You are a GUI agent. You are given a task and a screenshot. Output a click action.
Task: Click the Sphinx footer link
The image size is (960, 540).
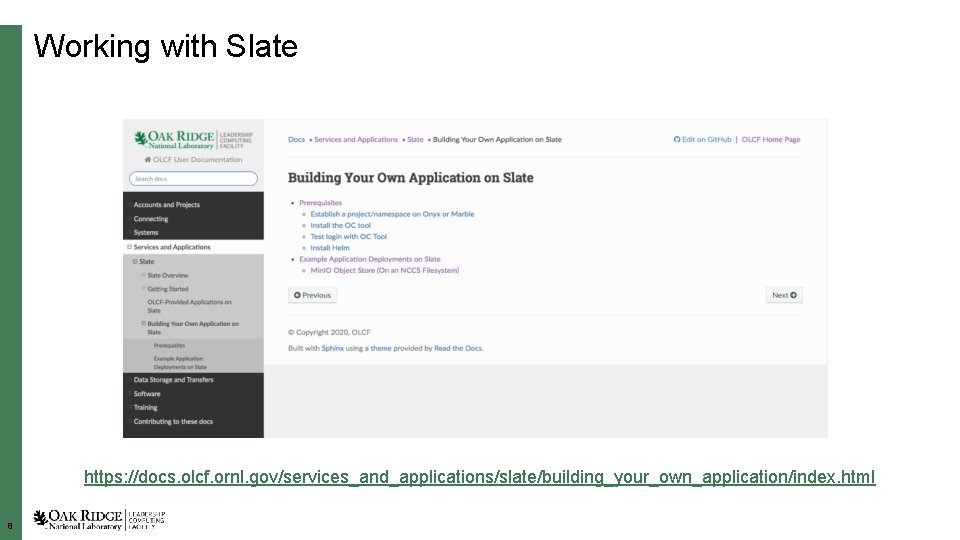tap(332, 348)
